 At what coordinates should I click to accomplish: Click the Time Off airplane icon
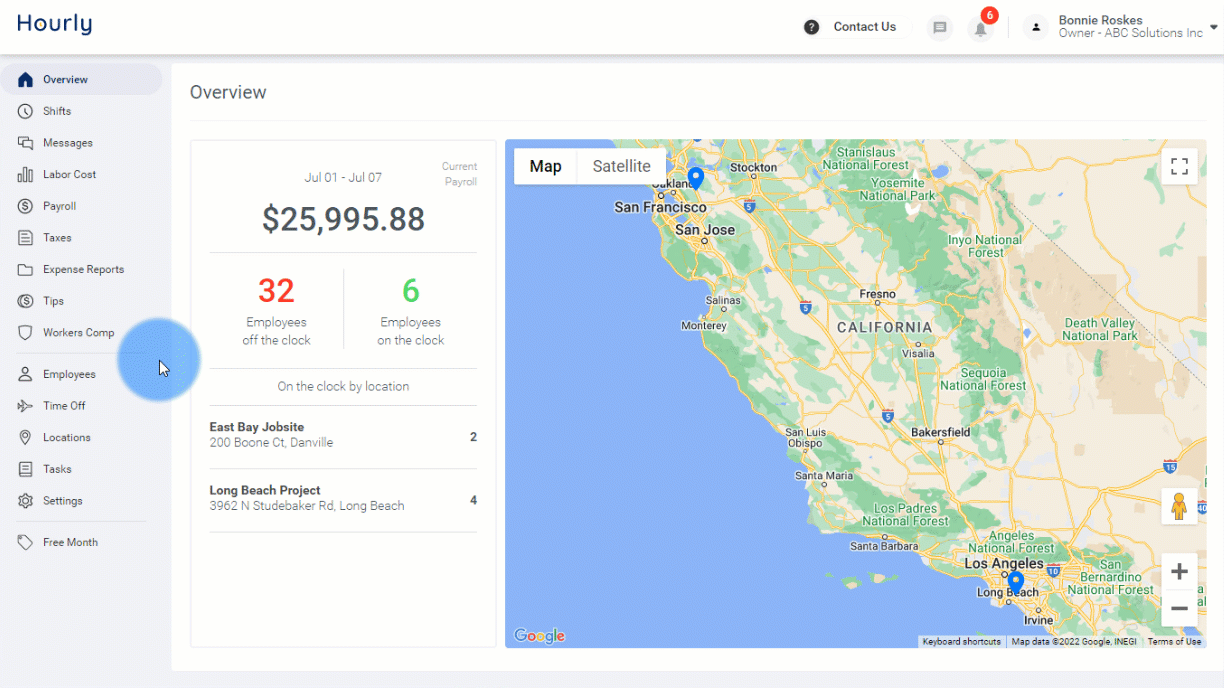click(25, 406)
